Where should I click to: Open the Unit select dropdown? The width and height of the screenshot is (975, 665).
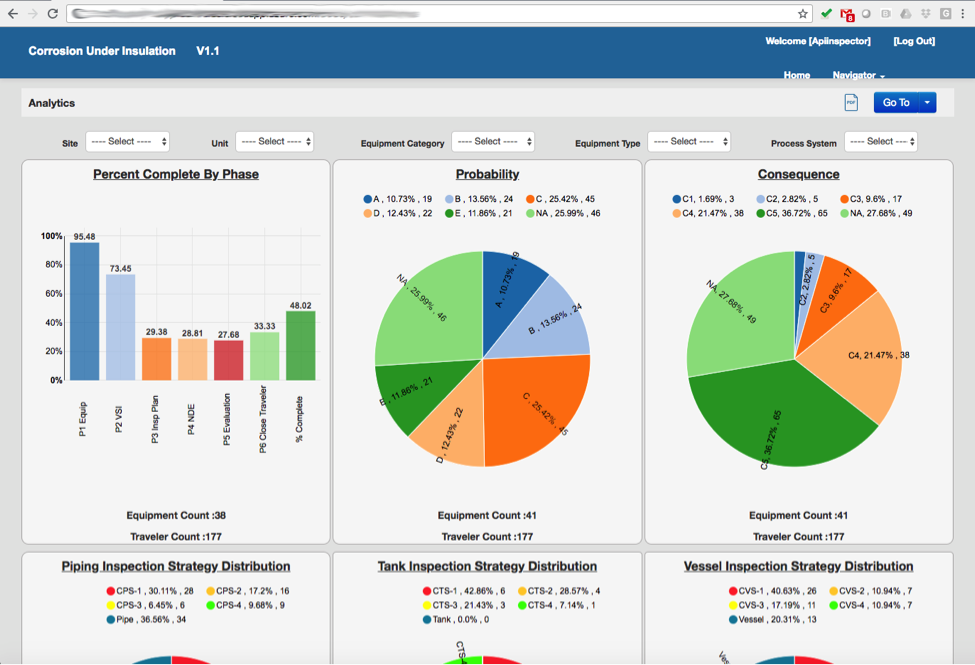[274, 142]
